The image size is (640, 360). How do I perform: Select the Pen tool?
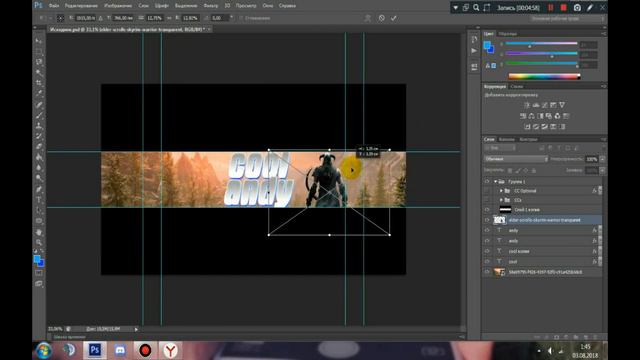pos(39,189)
